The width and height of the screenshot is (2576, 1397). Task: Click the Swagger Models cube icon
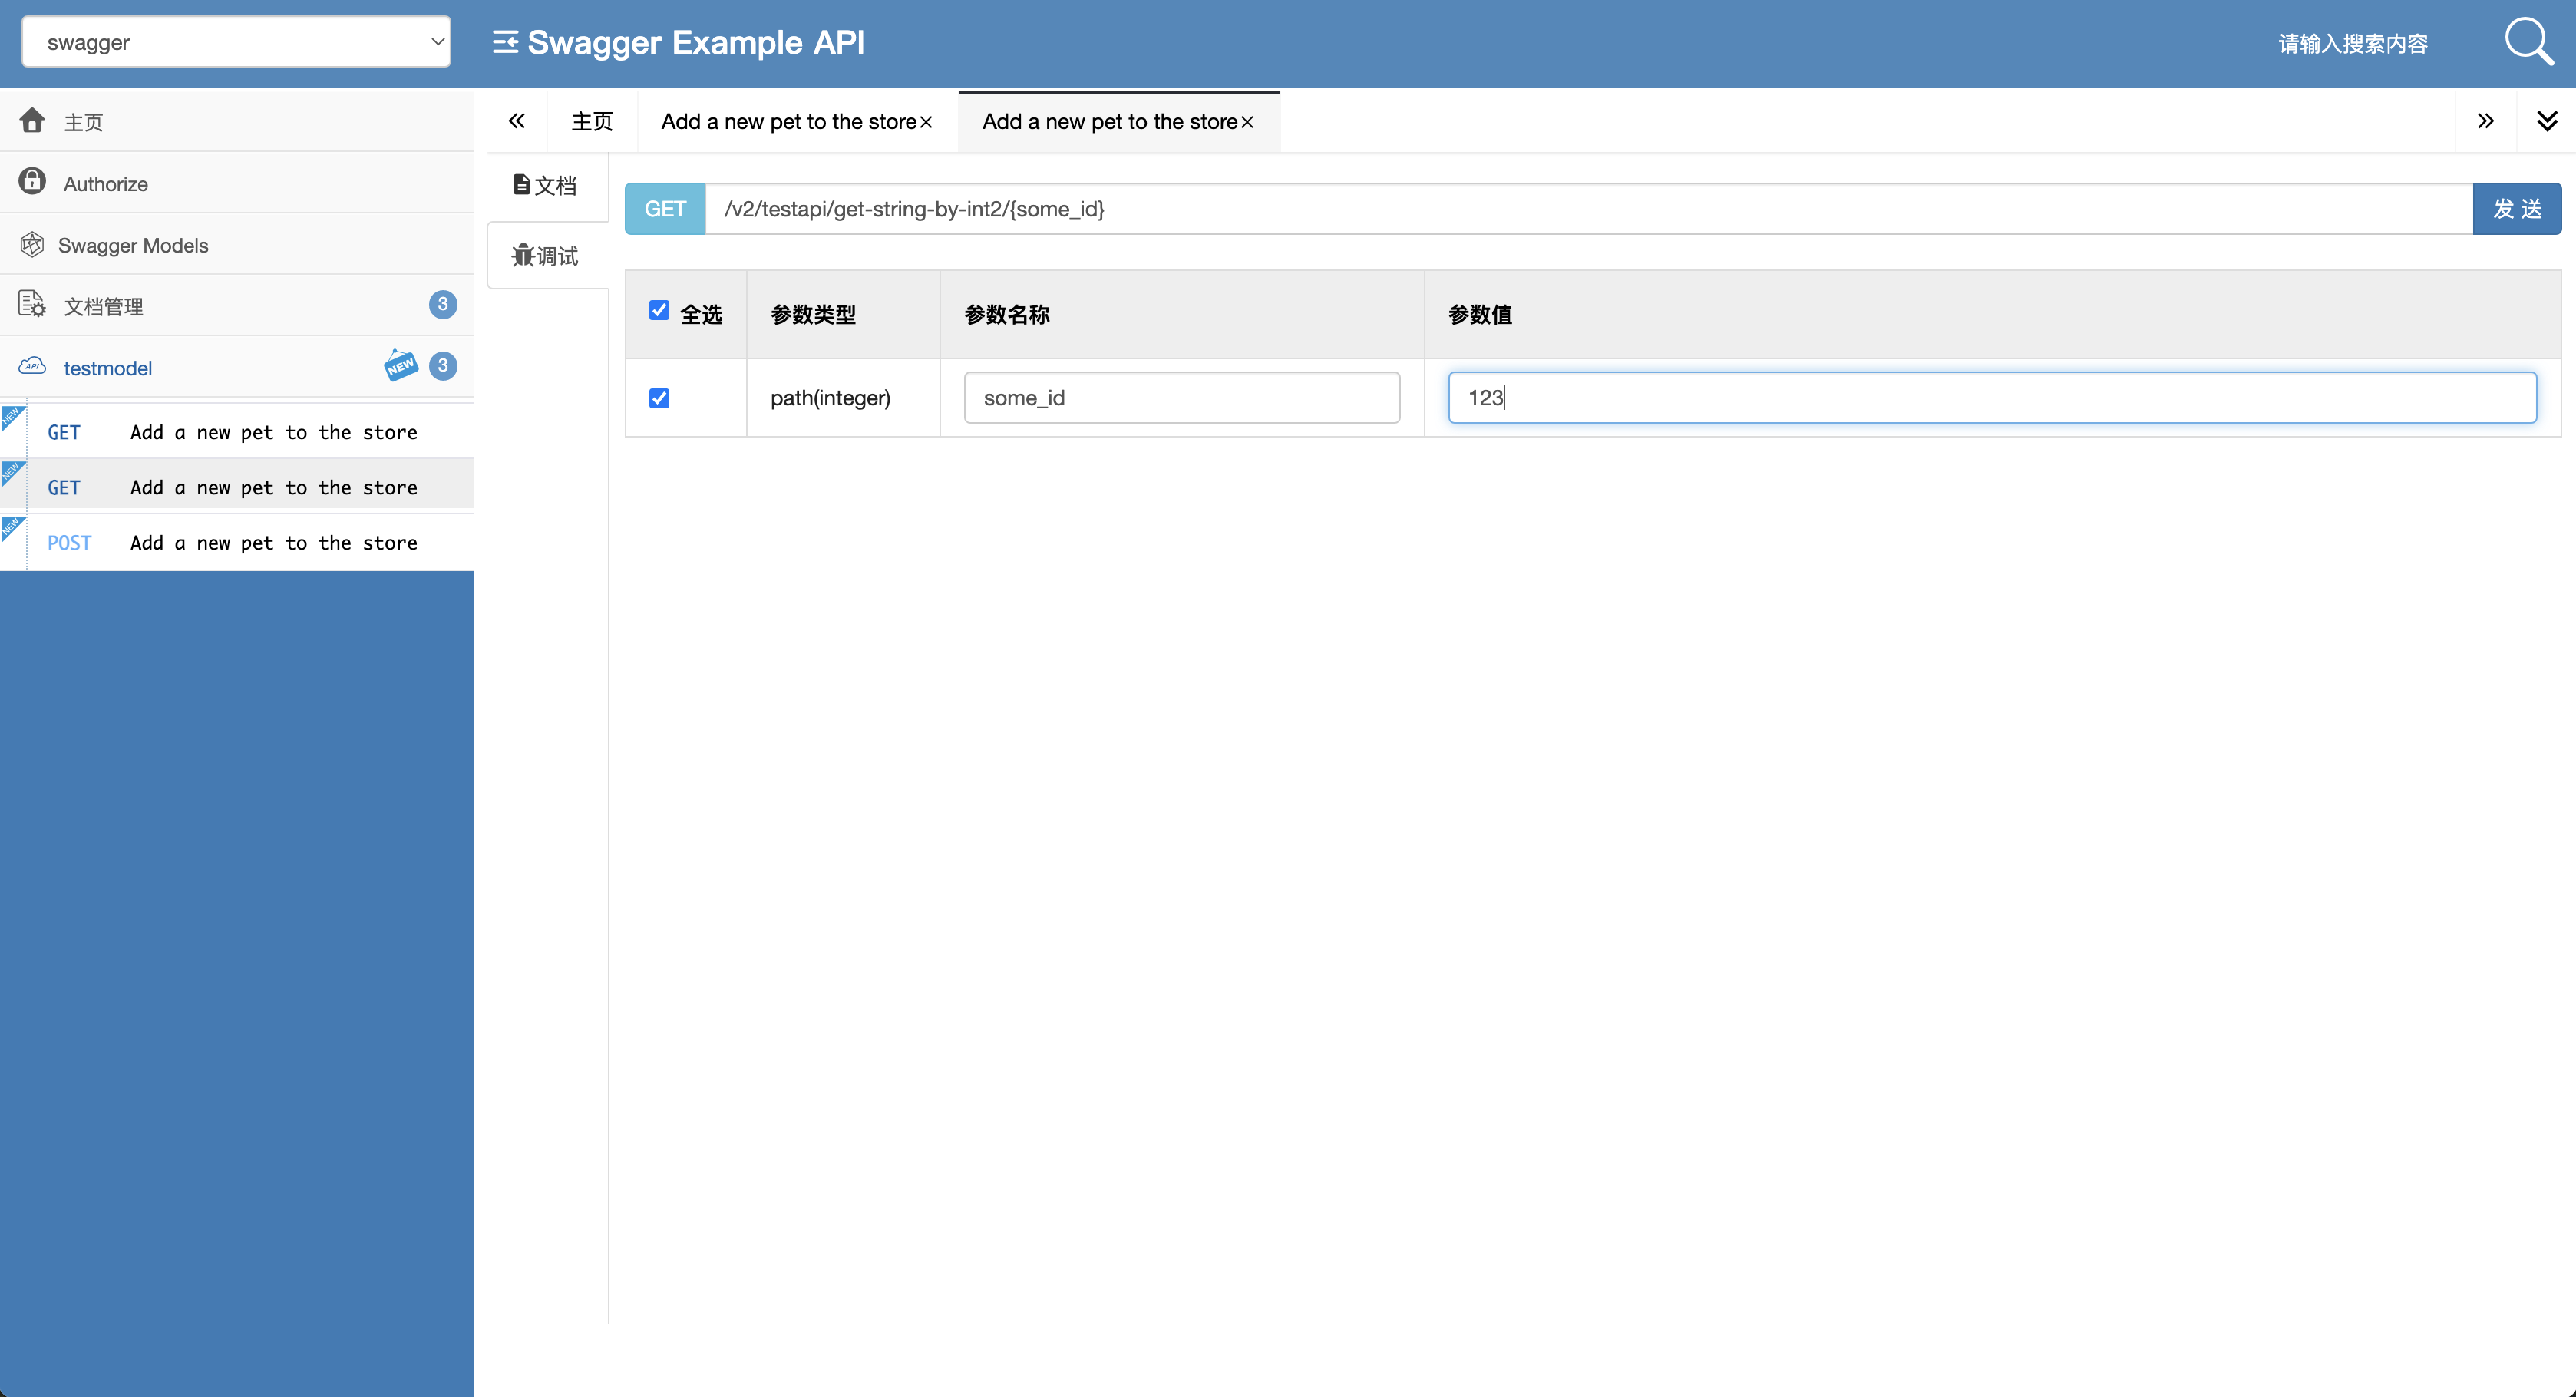[x=32, y=245]
